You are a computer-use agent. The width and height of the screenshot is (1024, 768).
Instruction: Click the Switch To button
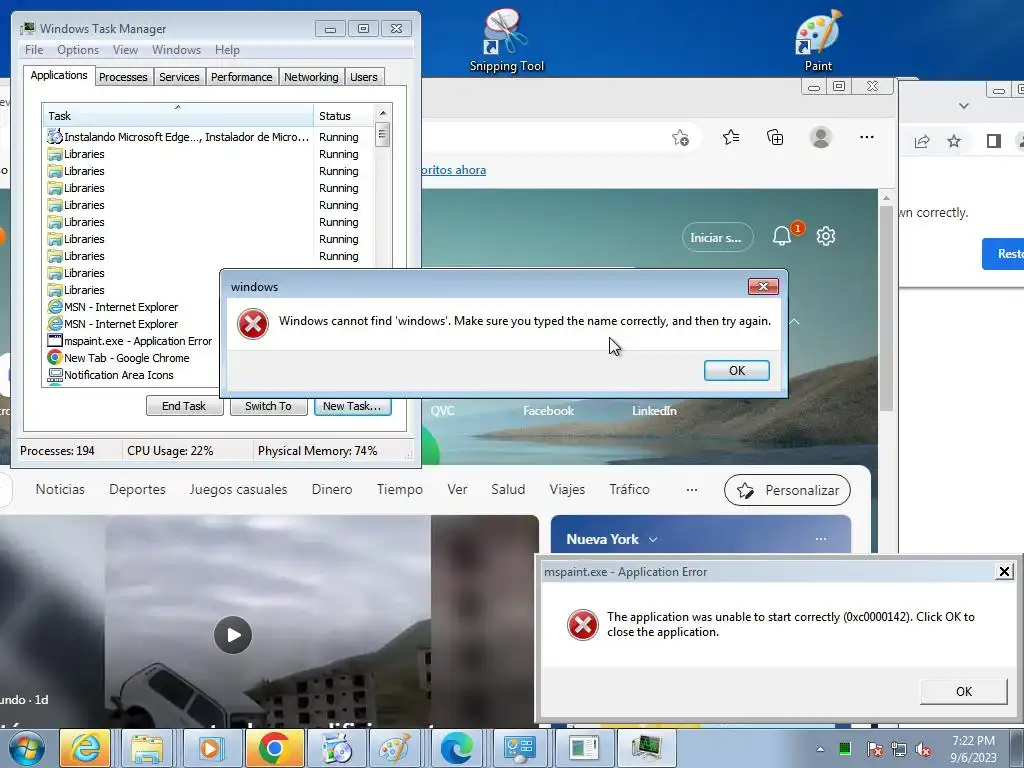click(x=268, y=406)
